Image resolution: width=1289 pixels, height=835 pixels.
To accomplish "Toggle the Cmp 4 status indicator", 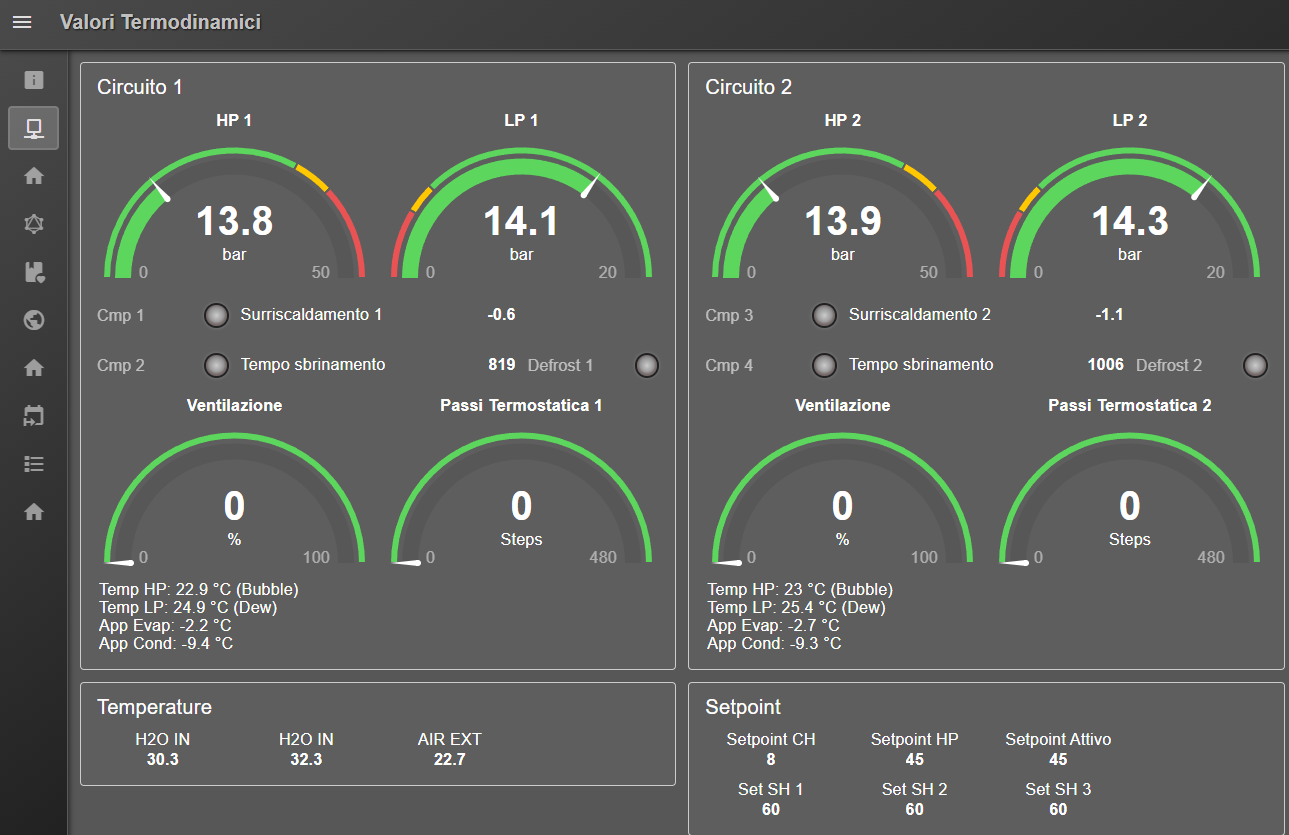I will [x=825, y=366].
